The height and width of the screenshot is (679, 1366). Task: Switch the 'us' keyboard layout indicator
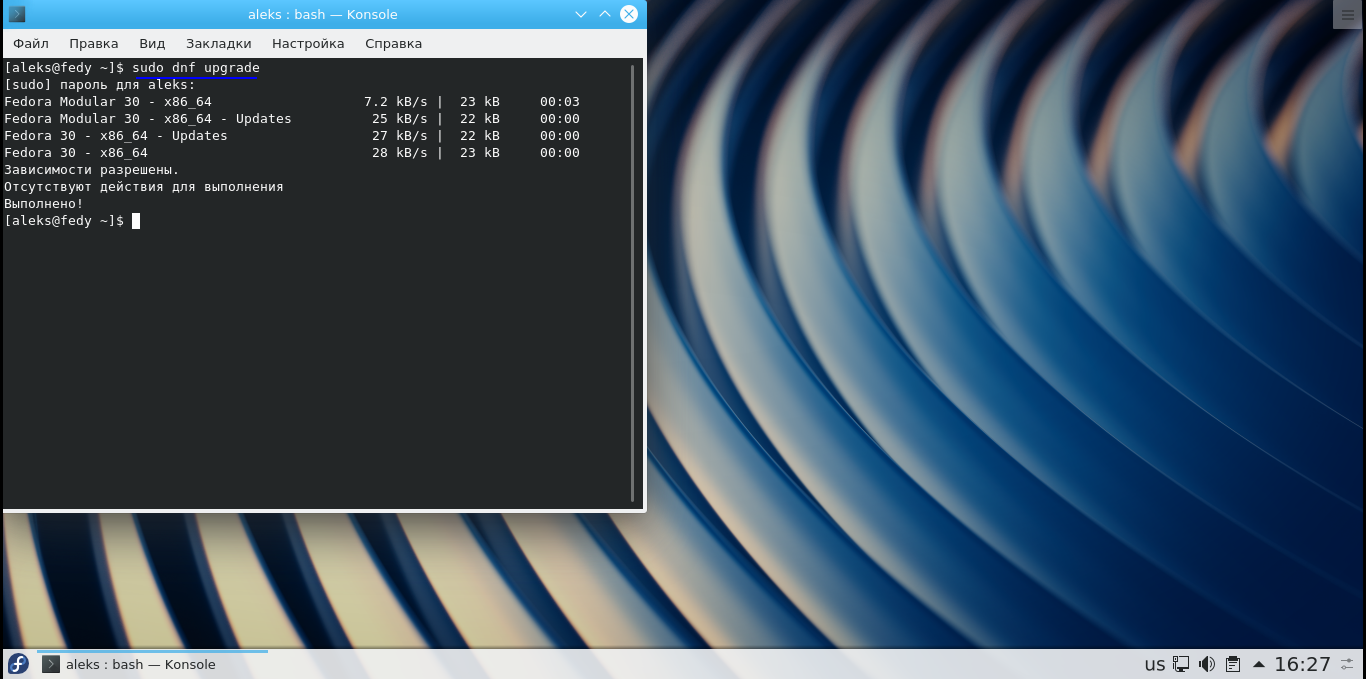(x=1154, y=664)
